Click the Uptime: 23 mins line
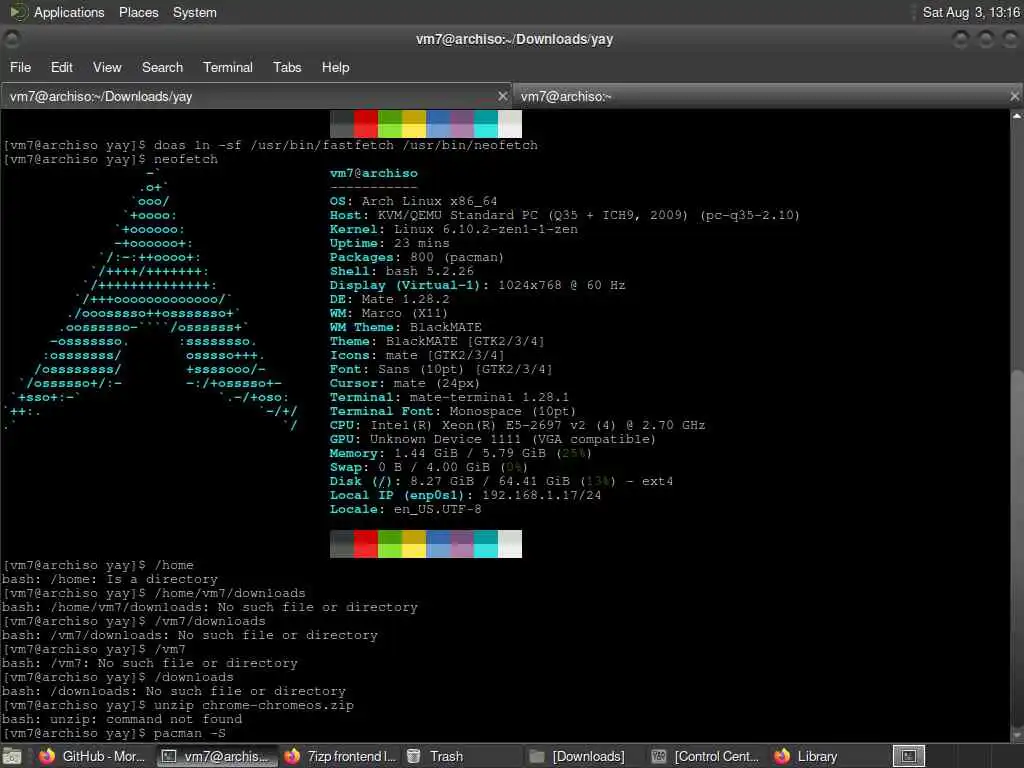The image size is (1024, 768). pos(390,243)
